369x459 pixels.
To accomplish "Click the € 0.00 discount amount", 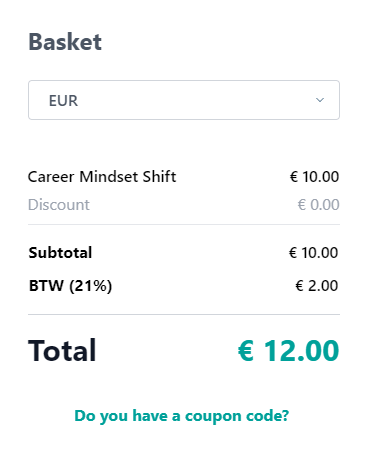I will (x=318, y=205).
